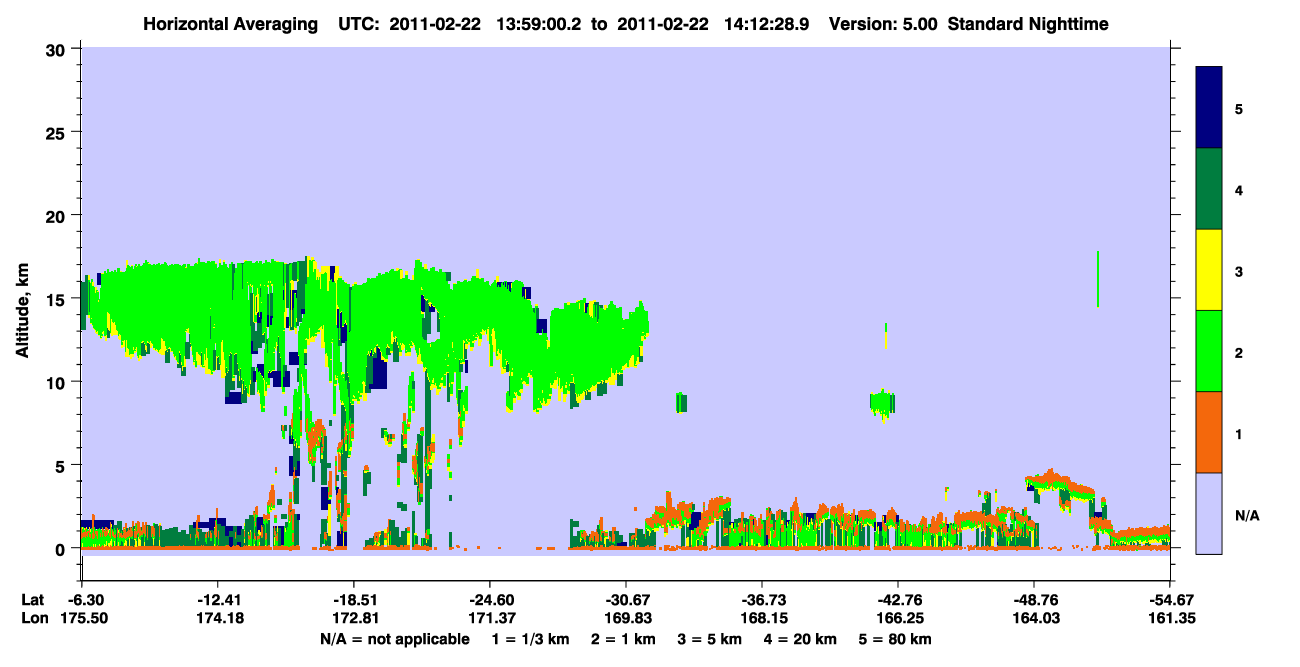Screen dimensions: 1300x667
Task: Click the bright green colorbar segment labeled 2
Action: (x=1209, y=351)
